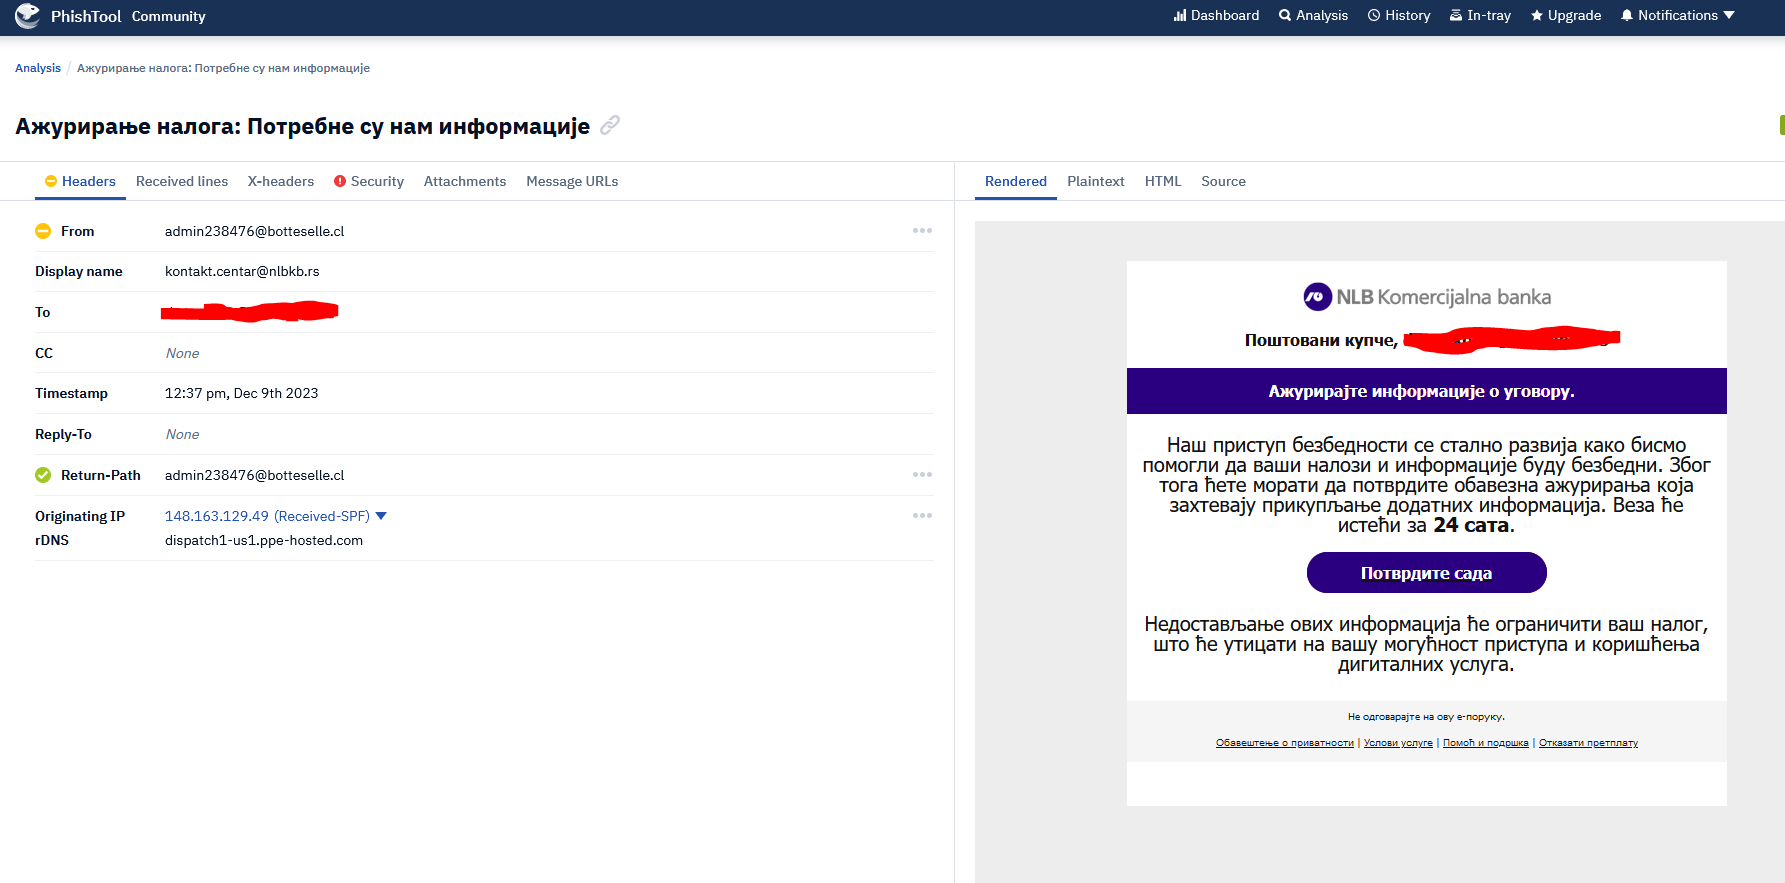Open the Security tab
Screen dimensions: 1785x883
tap(369, 181)
